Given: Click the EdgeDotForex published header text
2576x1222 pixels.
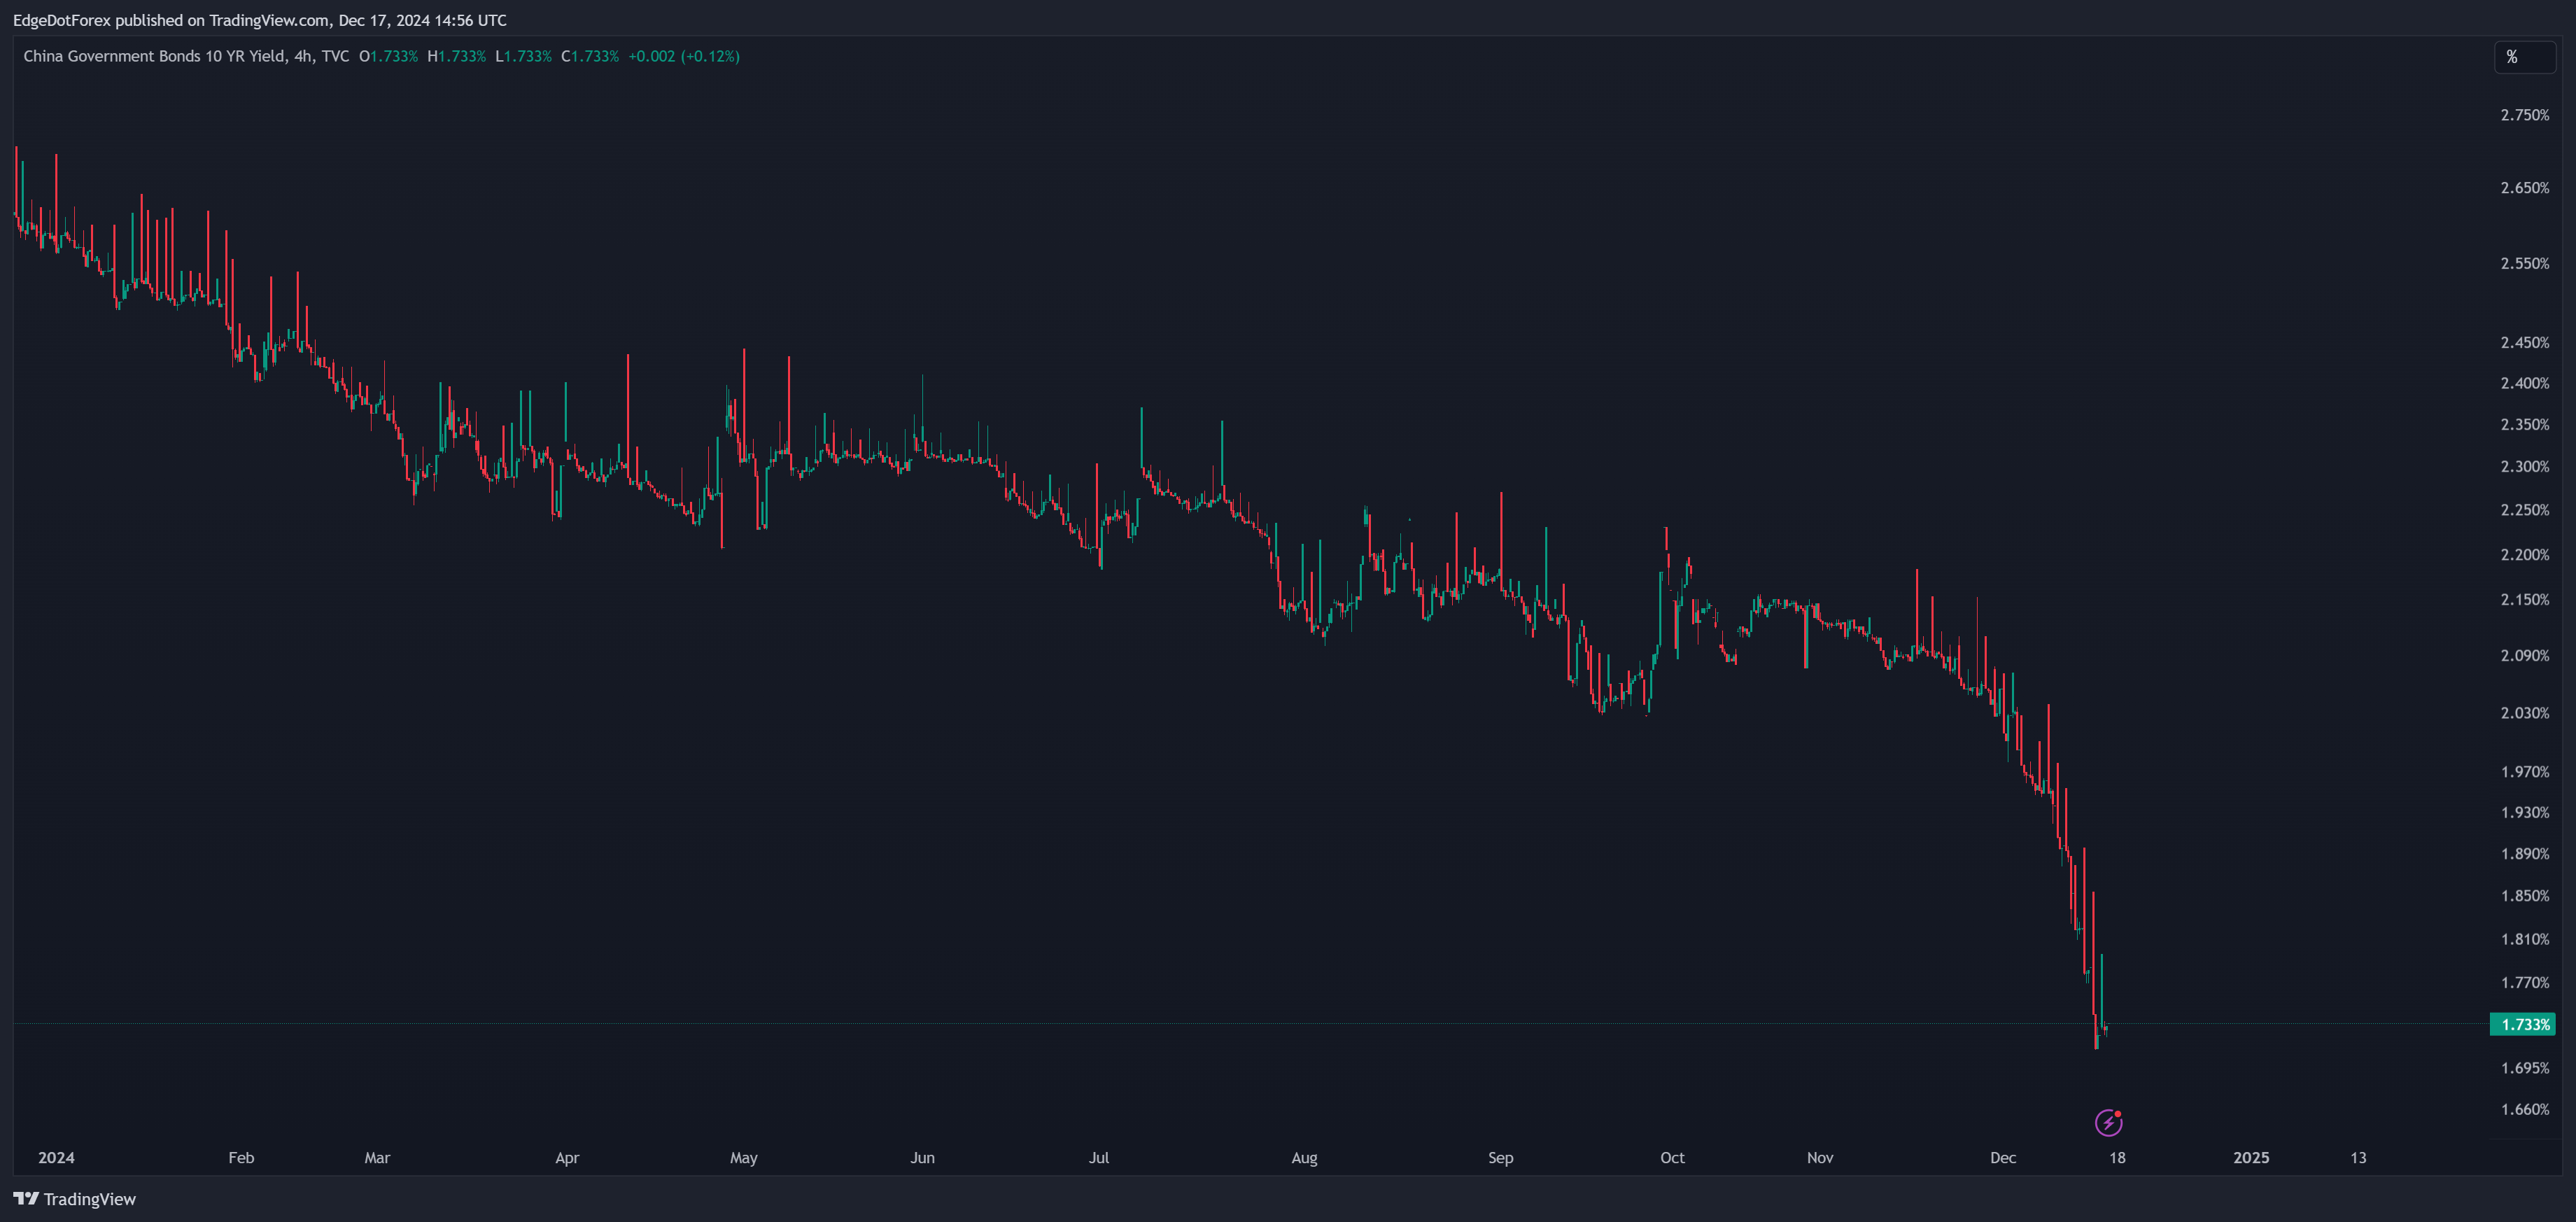Looking at the screenshot, I should [x=260, y=20].
